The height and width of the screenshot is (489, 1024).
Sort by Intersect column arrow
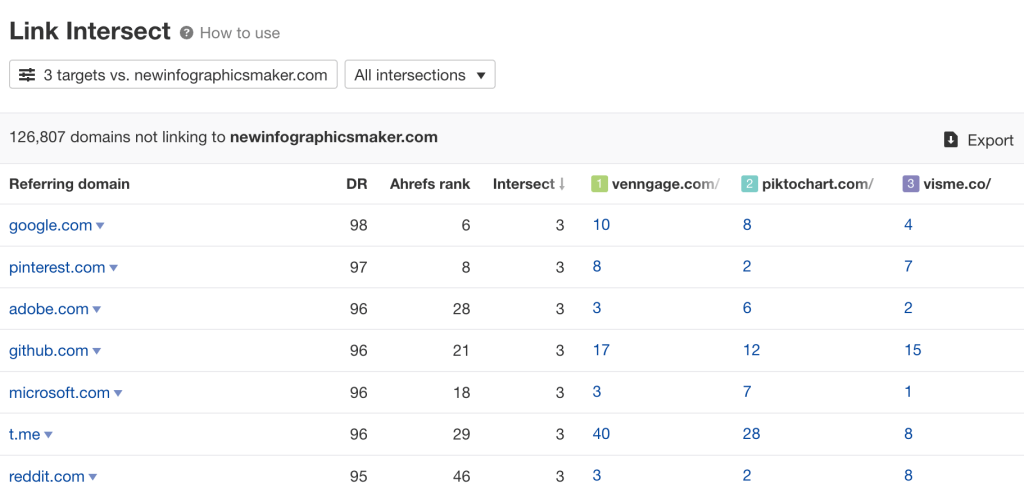pyautogui.click(x=562, y=184)
